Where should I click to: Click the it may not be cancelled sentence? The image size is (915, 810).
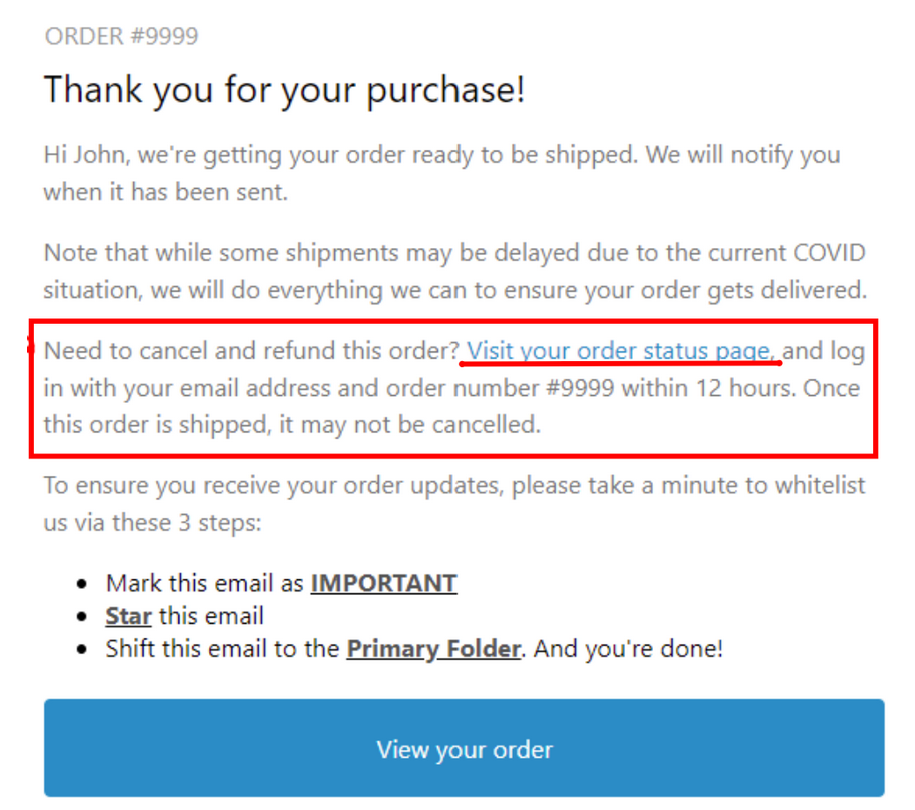coord(410,425)
